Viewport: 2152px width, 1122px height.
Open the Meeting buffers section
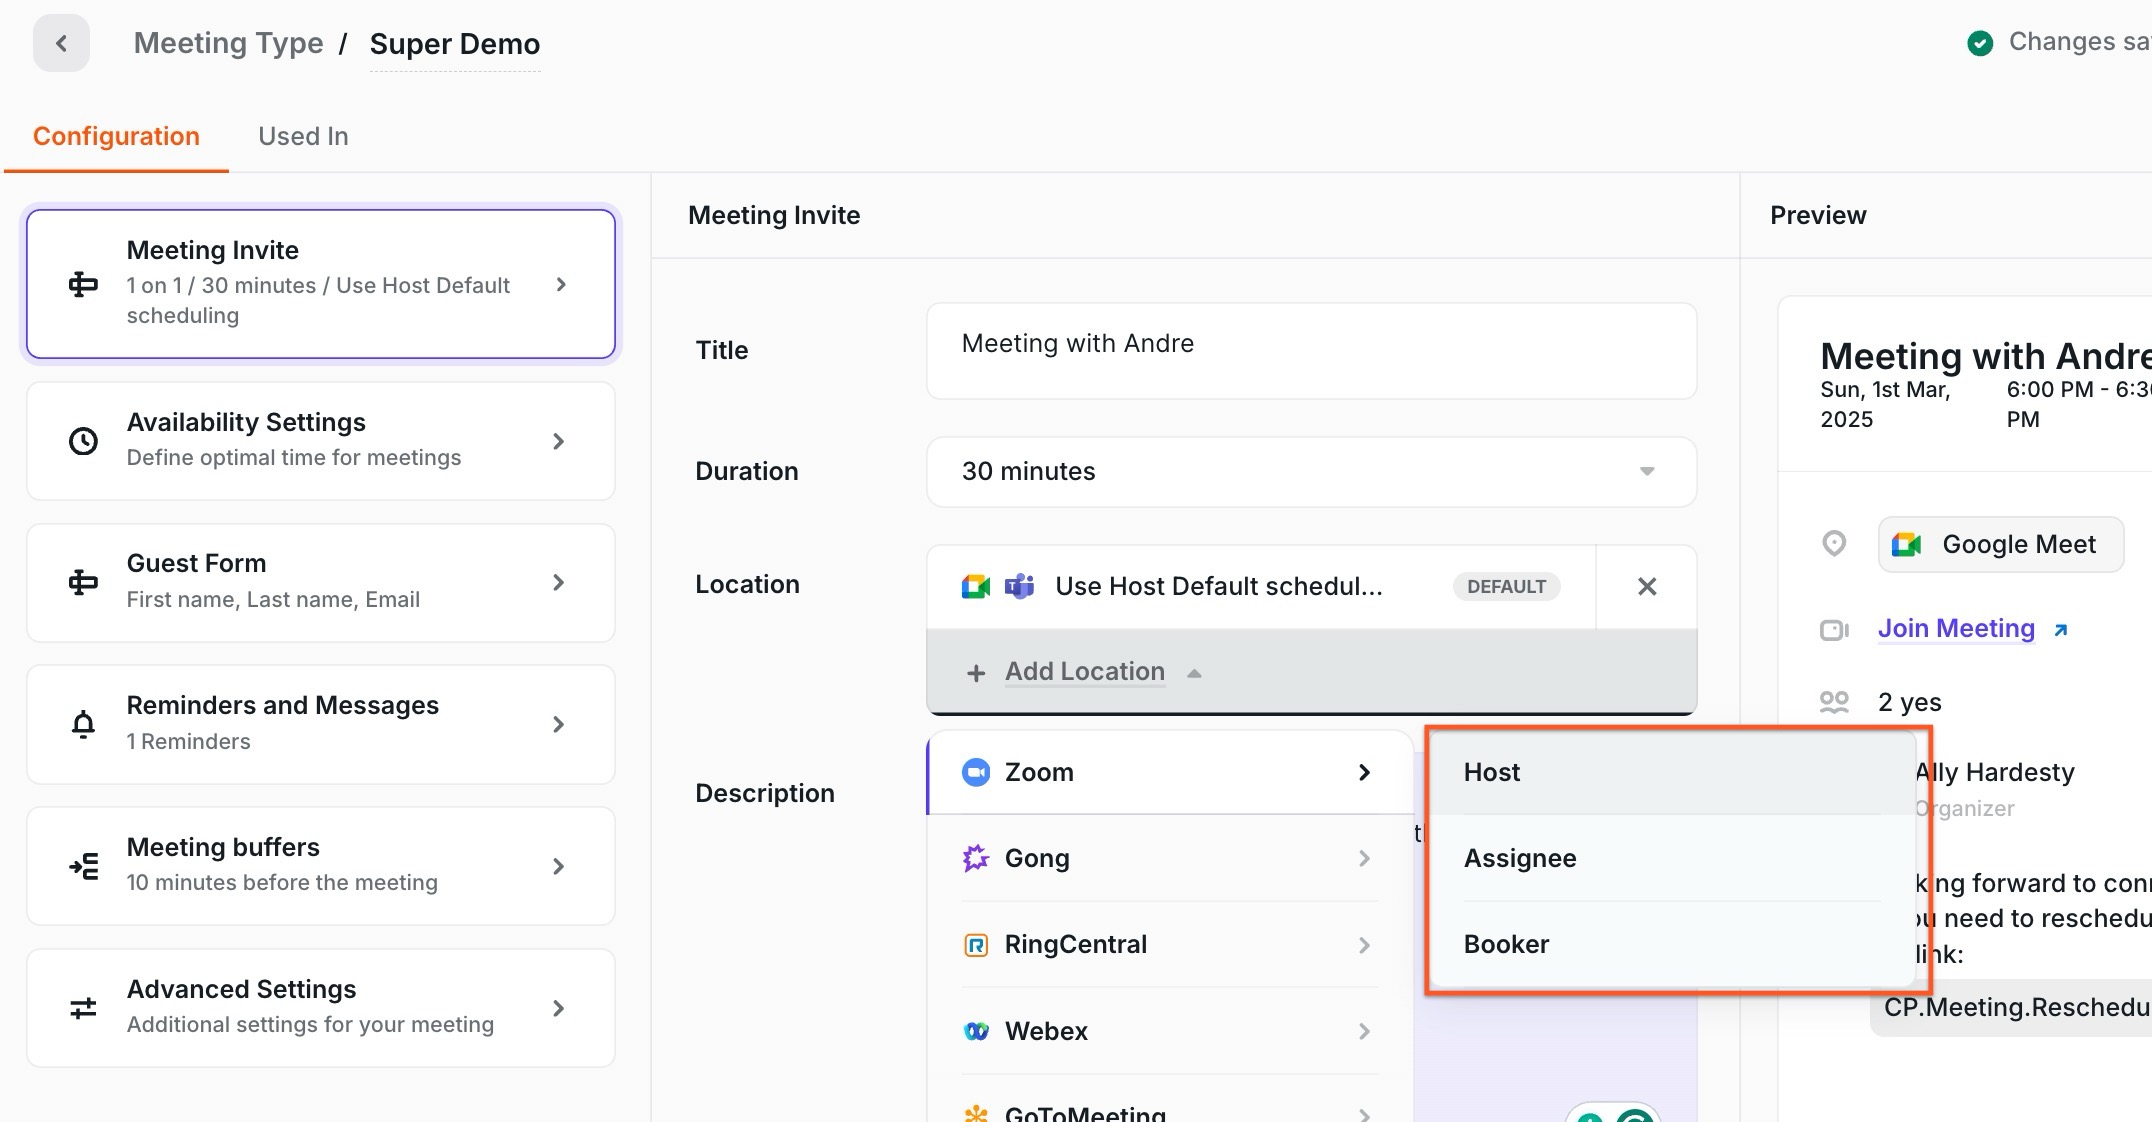321,866
